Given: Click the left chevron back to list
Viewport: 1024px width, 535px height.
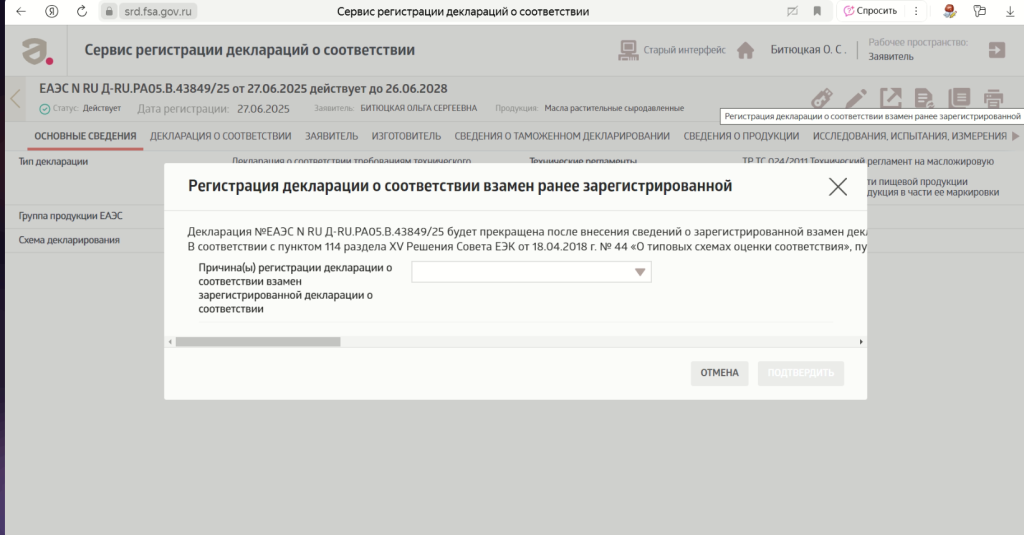Looking at the screenshot, I should [16, 99].
